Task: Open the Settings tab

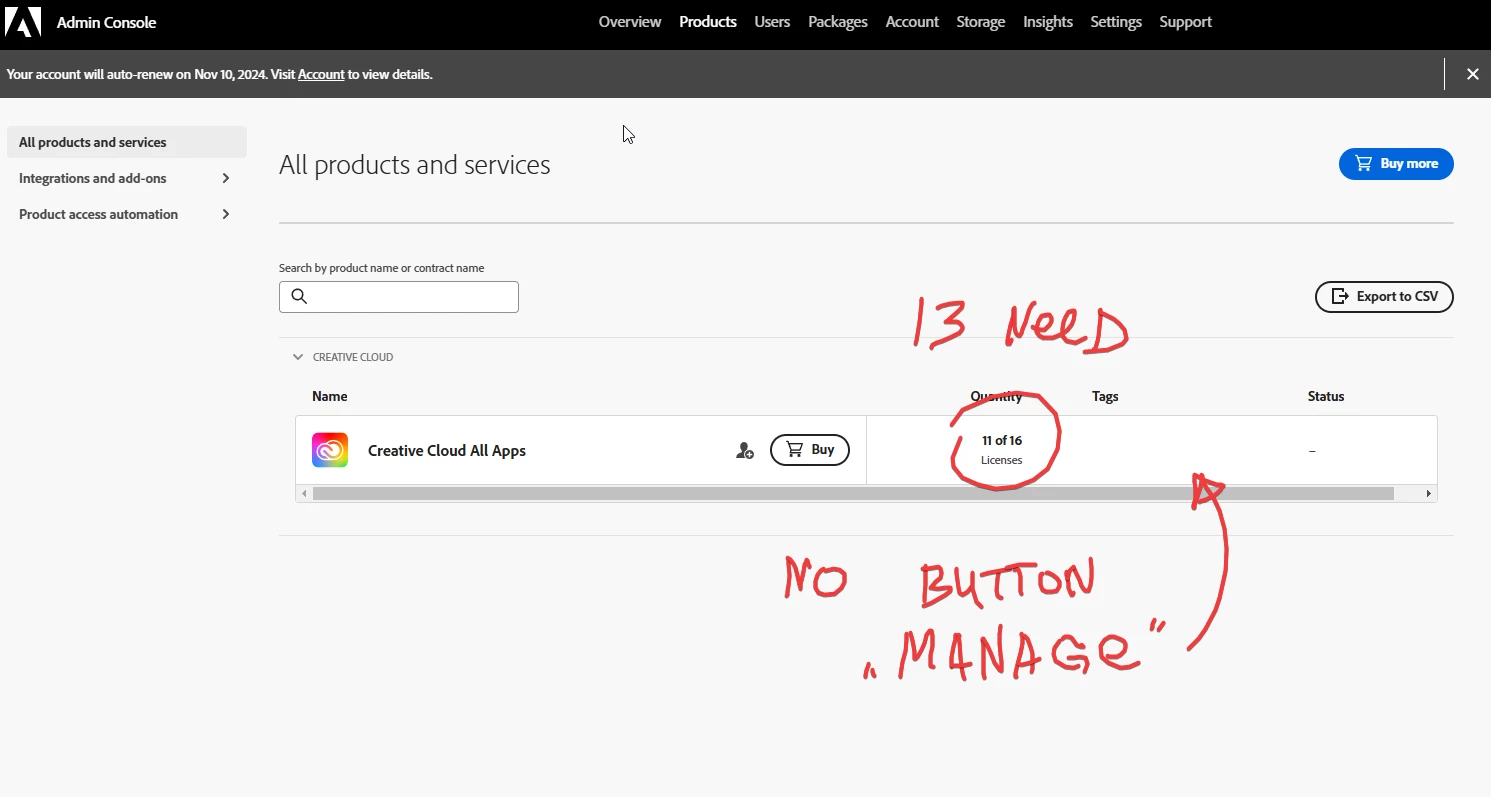Action: click(x=1116, y=22)
